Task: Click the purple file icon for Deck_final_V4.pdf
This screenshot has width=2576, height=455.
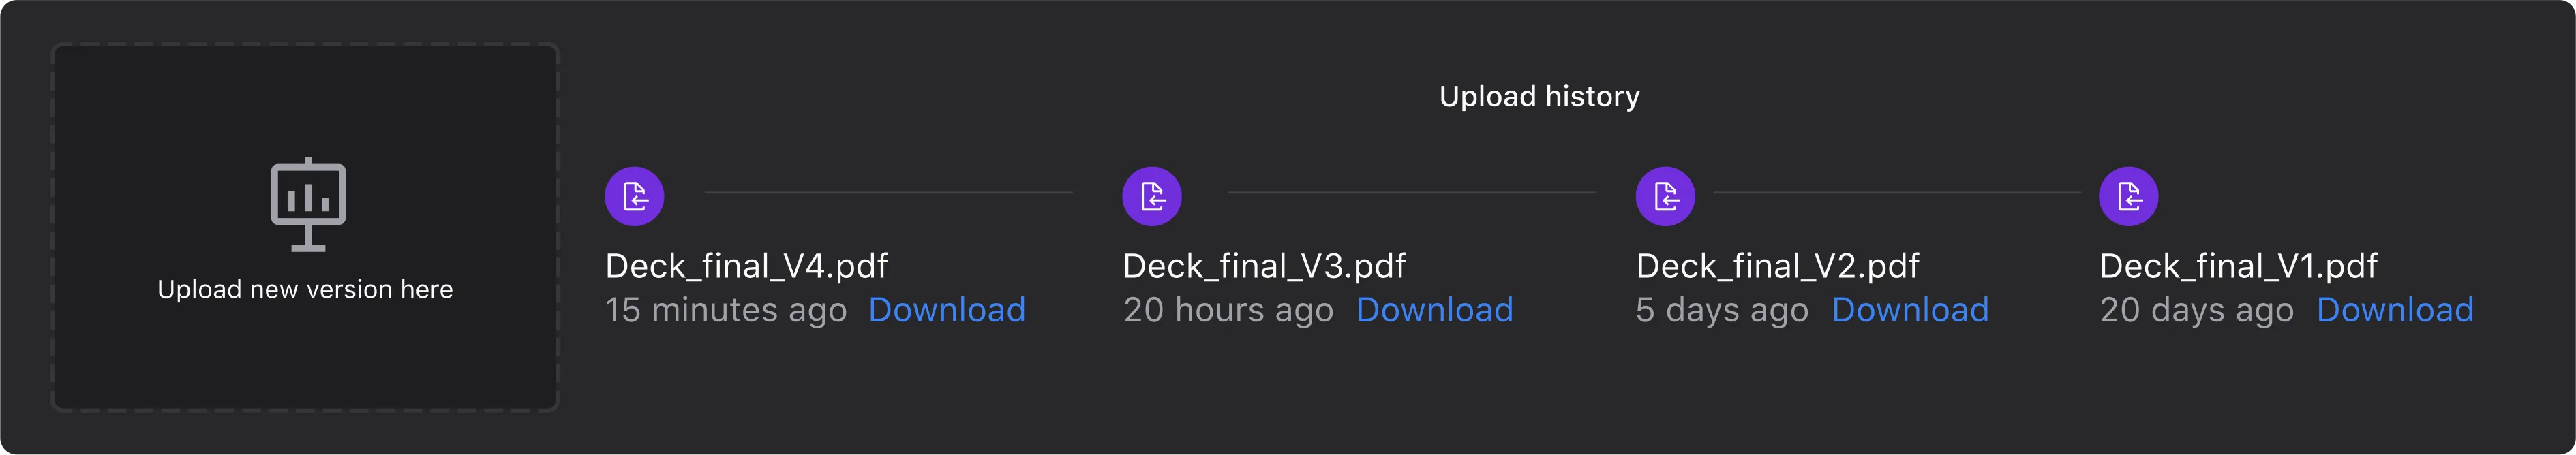Action: pos(634,196)
